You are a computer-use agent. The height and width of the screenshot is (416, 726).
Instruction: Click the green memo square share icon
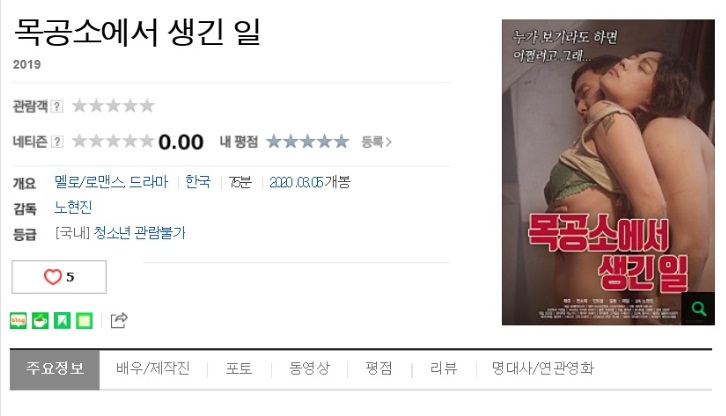[x=84, y=320]
